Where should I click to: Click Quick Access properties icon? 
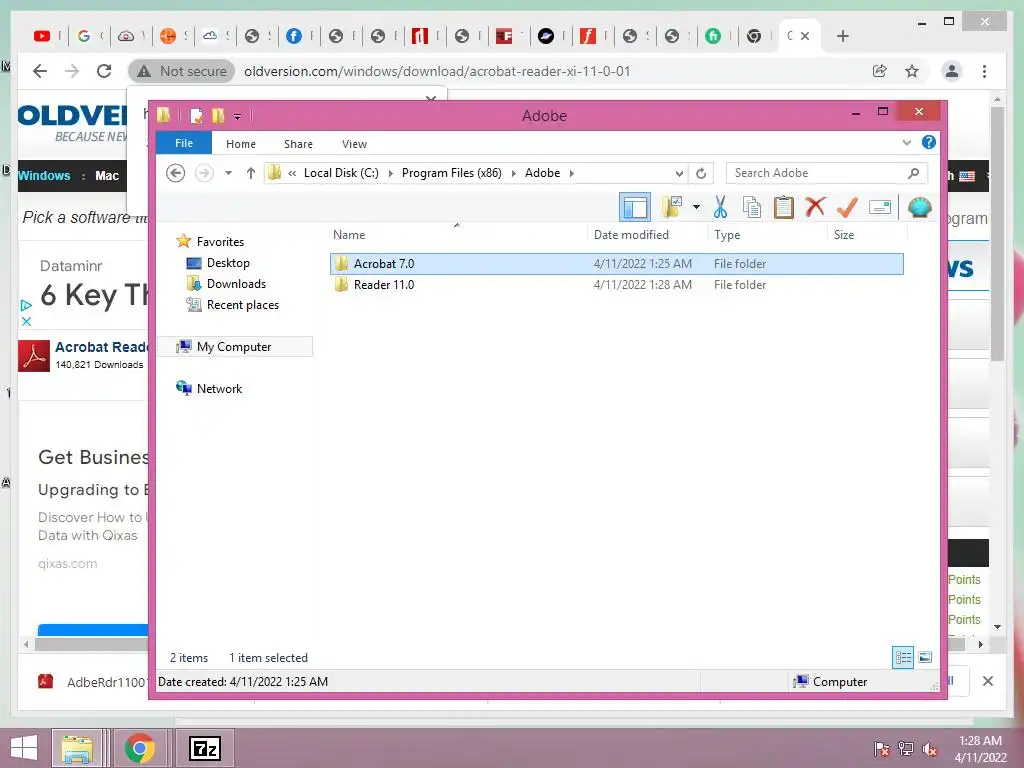pos(196,116)
